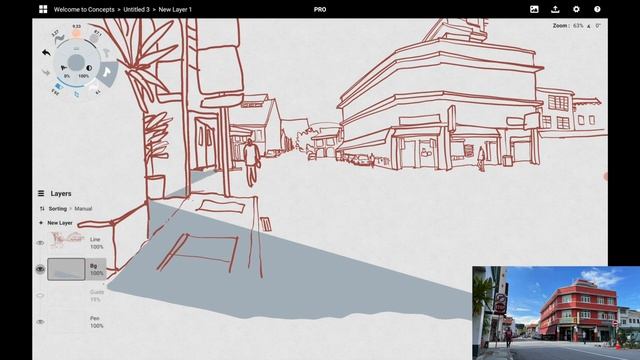Click the plus icon beside New Layer

coord(40,223)
